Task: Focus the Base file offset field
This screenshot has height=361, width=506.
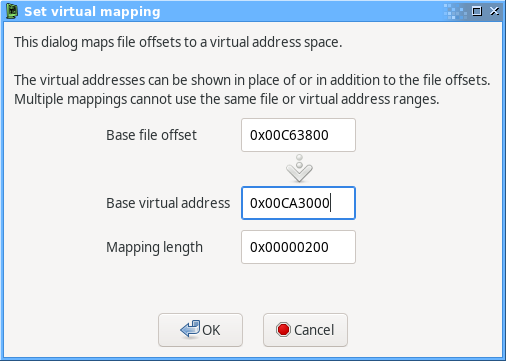Action: tap(298, 135)
